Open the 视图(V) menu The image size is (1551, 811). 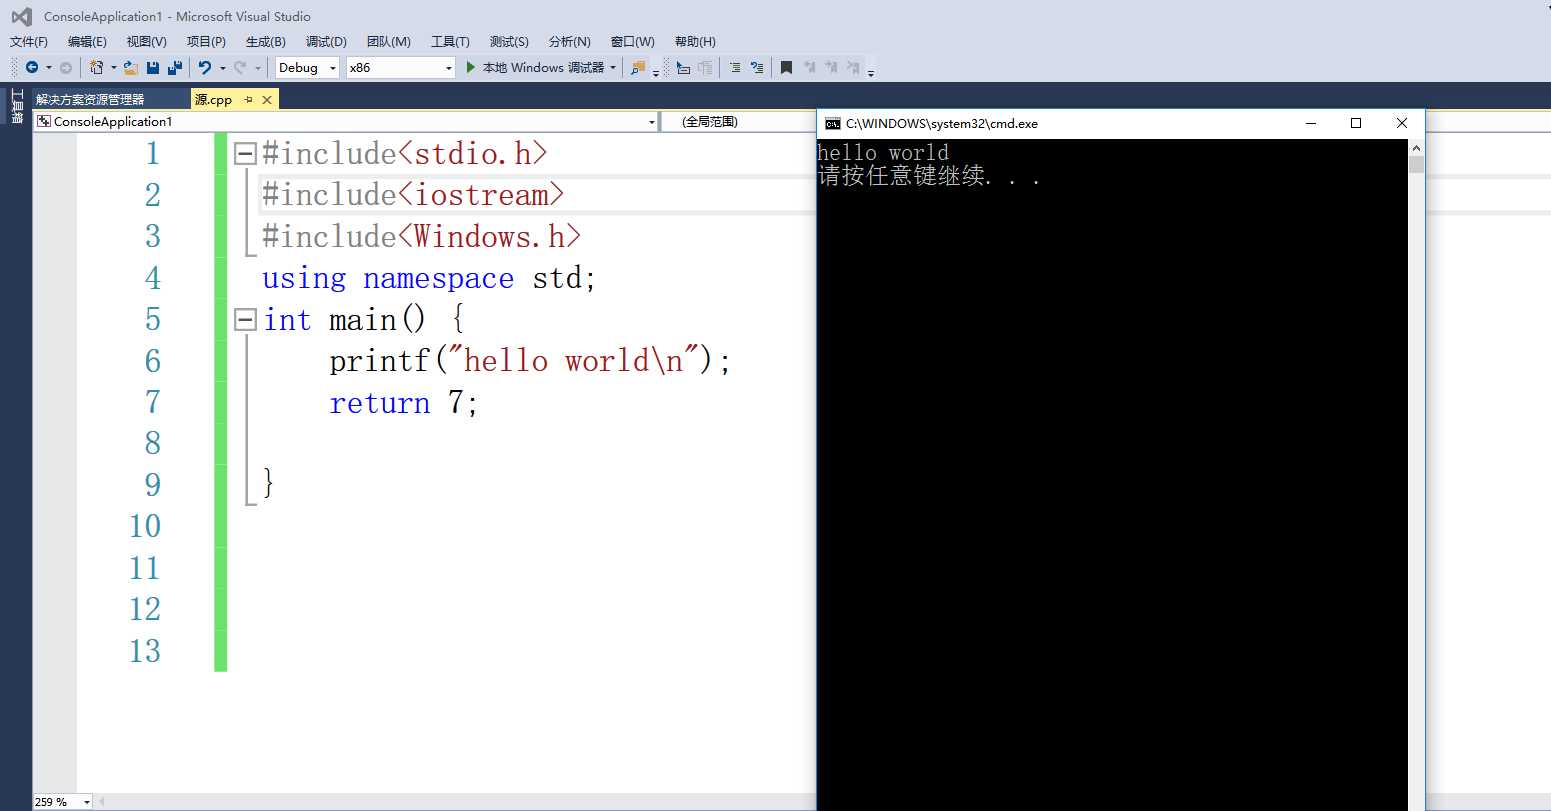[x=146, y=41]
